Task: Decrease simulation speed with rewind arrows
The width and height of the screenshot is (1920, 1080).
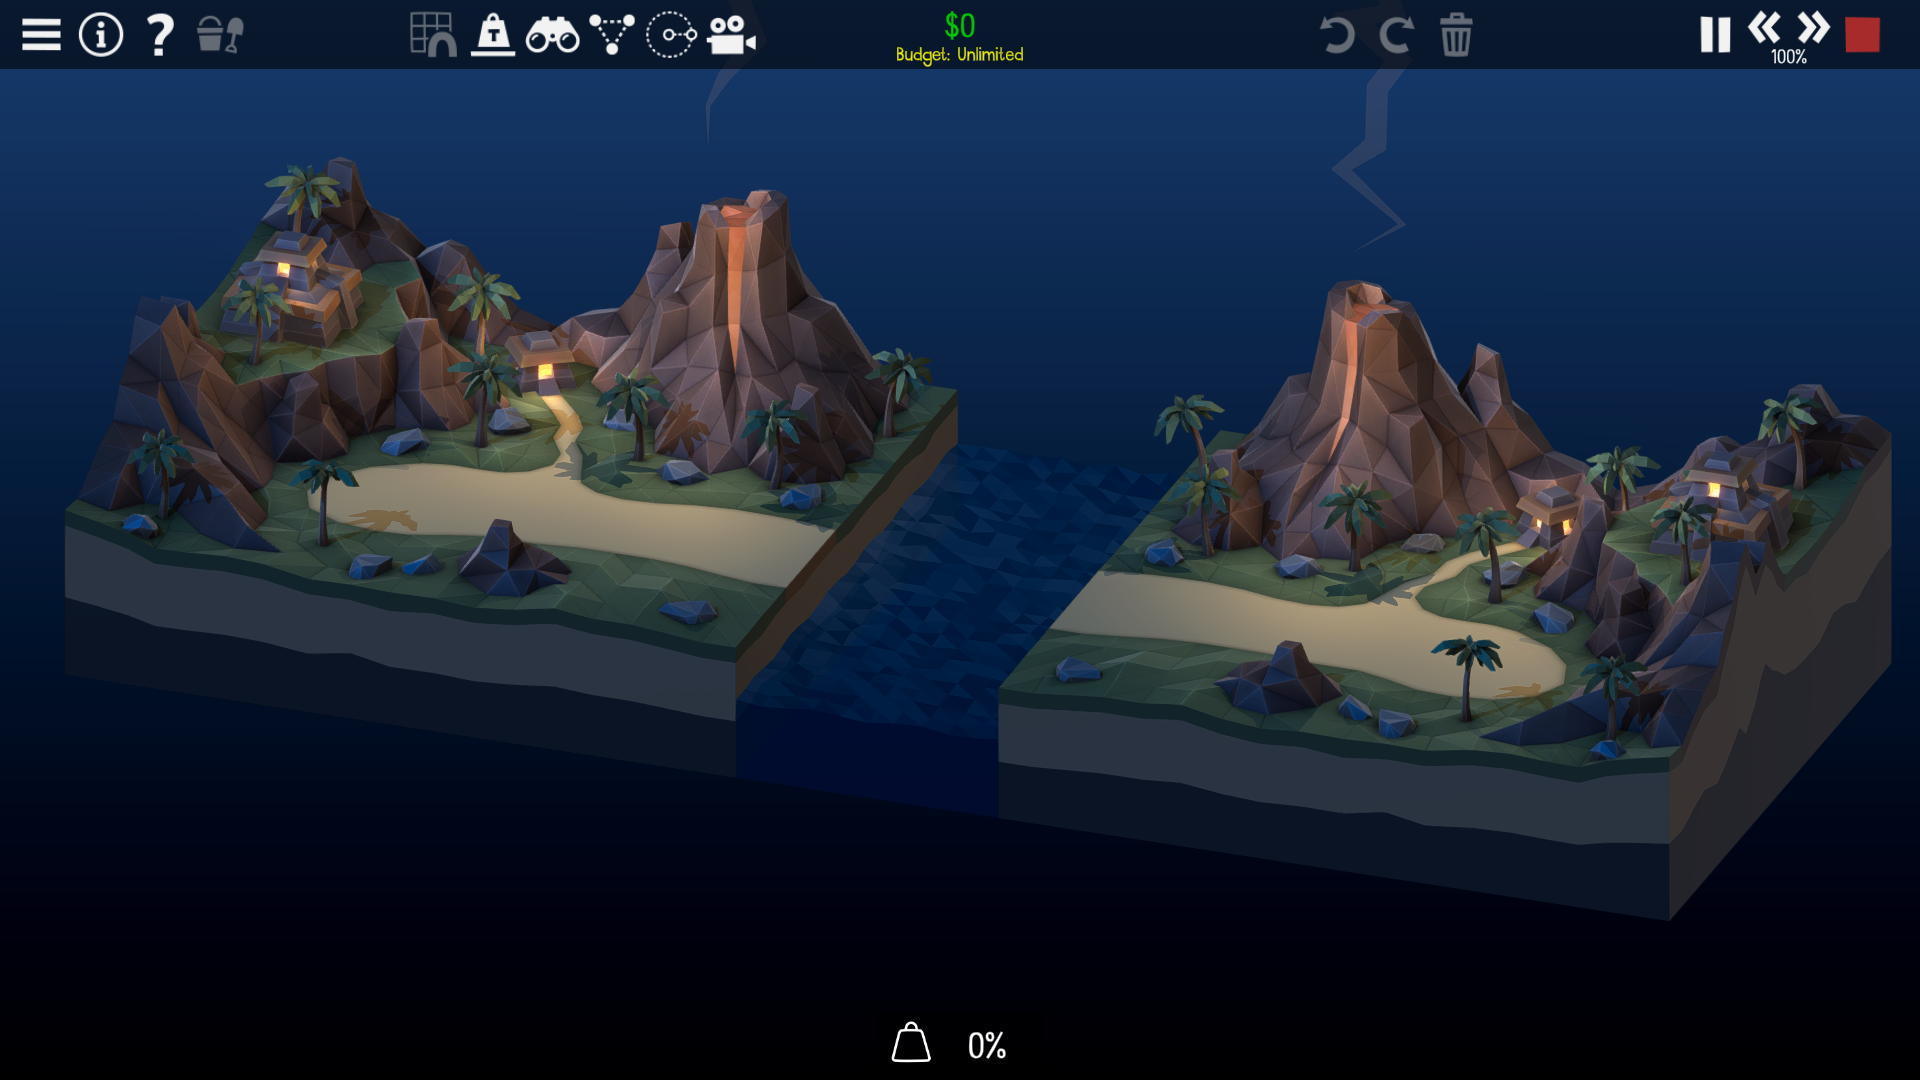Action: pyautogui.click(x=1765, y=28)
